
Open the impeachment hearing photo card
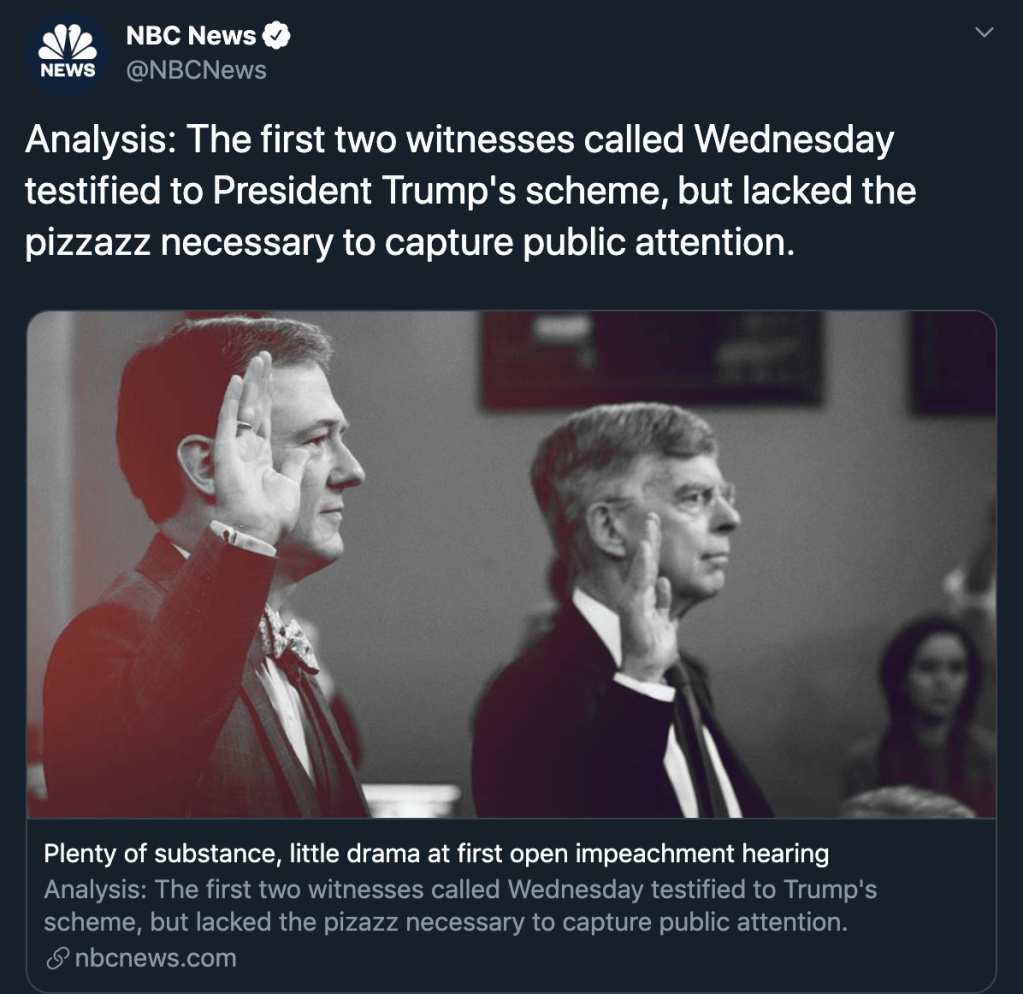(512, 564)
